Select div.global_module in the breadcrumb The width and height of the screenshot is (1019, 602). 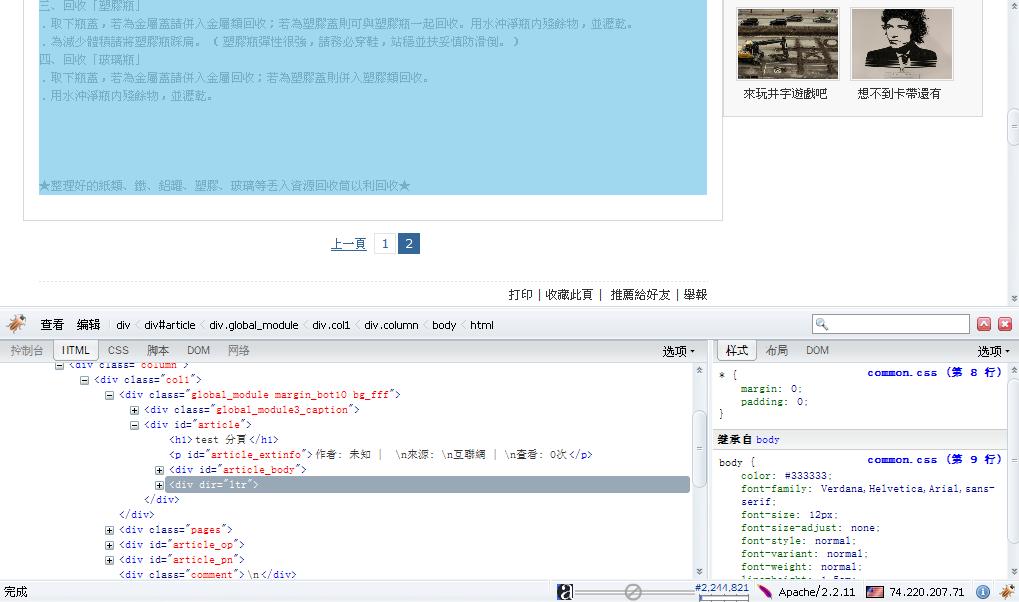point(253,325)
